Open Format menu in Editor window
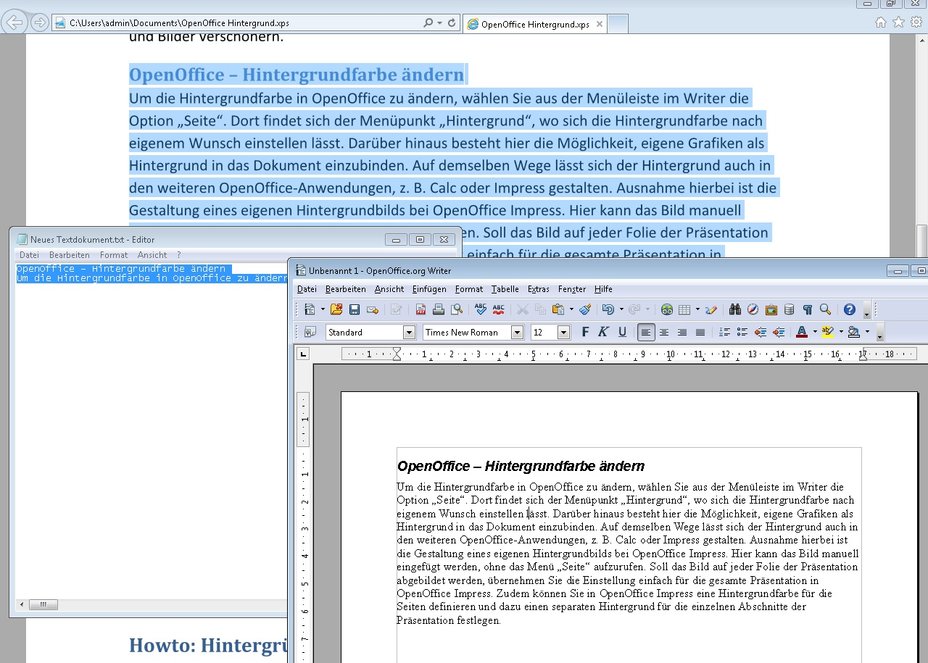This screenshot has height=663, width=928. pyautogui.click(x=114, y=255)
